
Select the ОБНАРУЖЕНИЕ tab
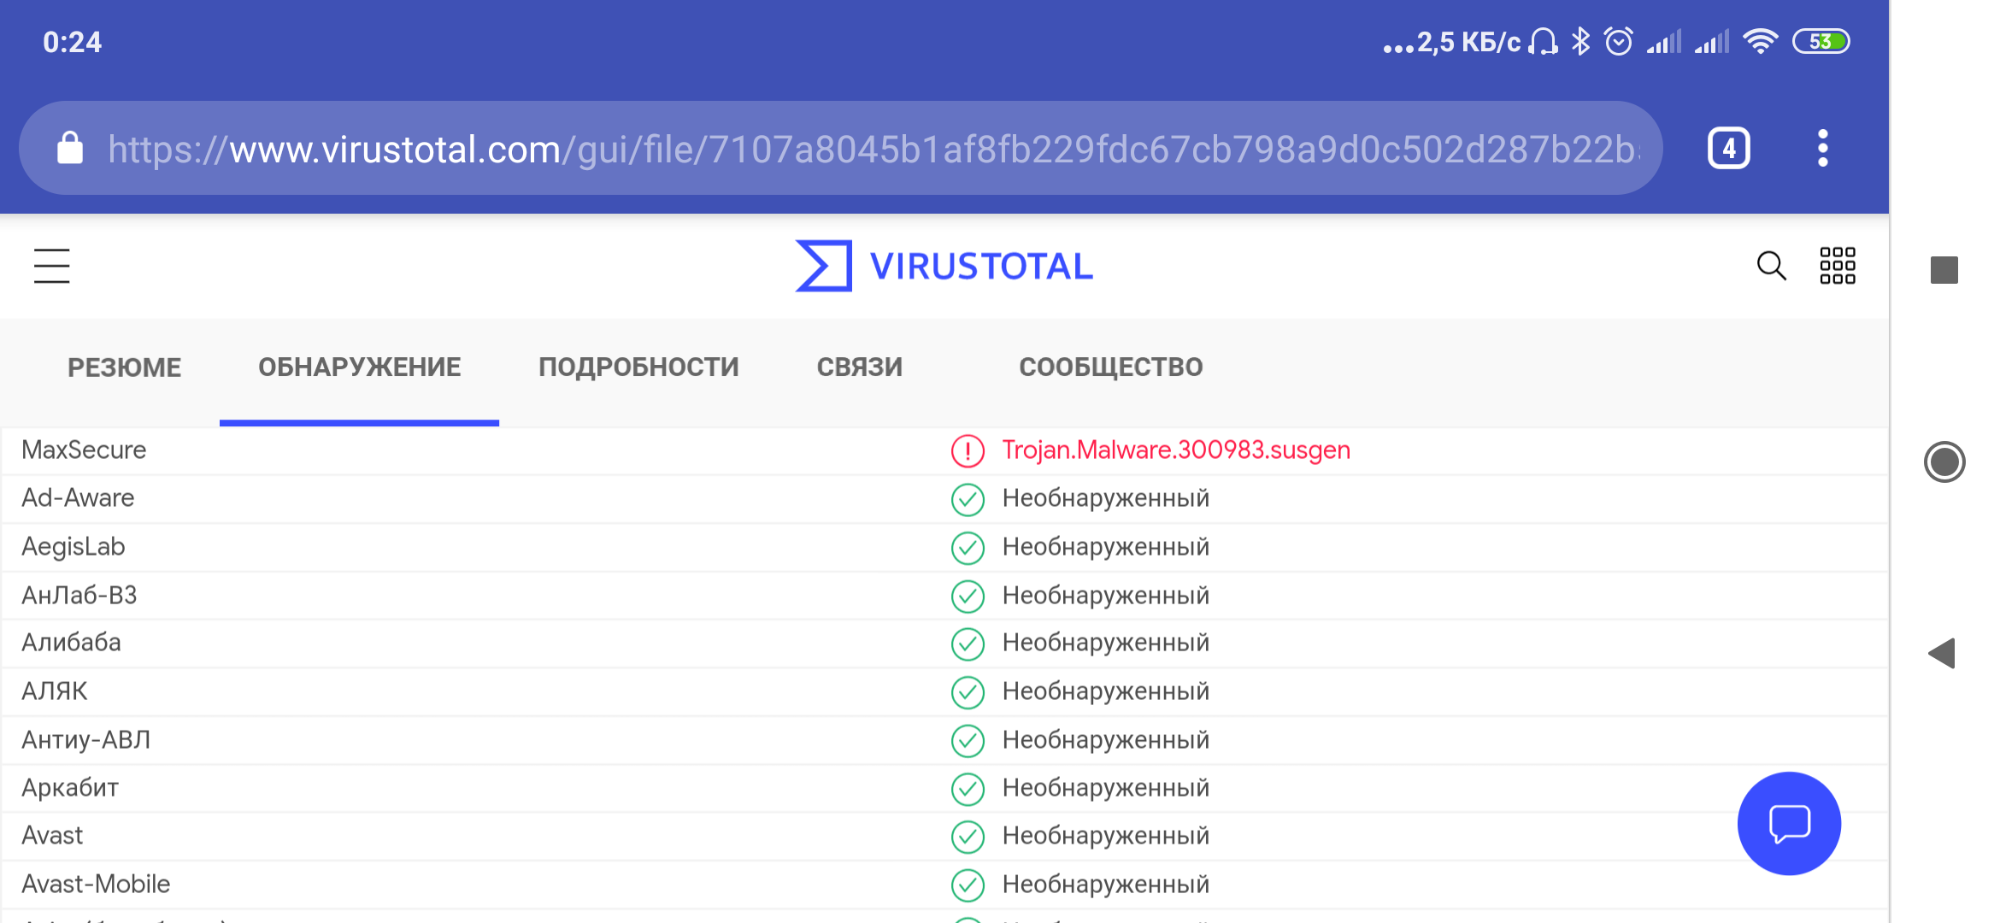(x=360, y=367)
